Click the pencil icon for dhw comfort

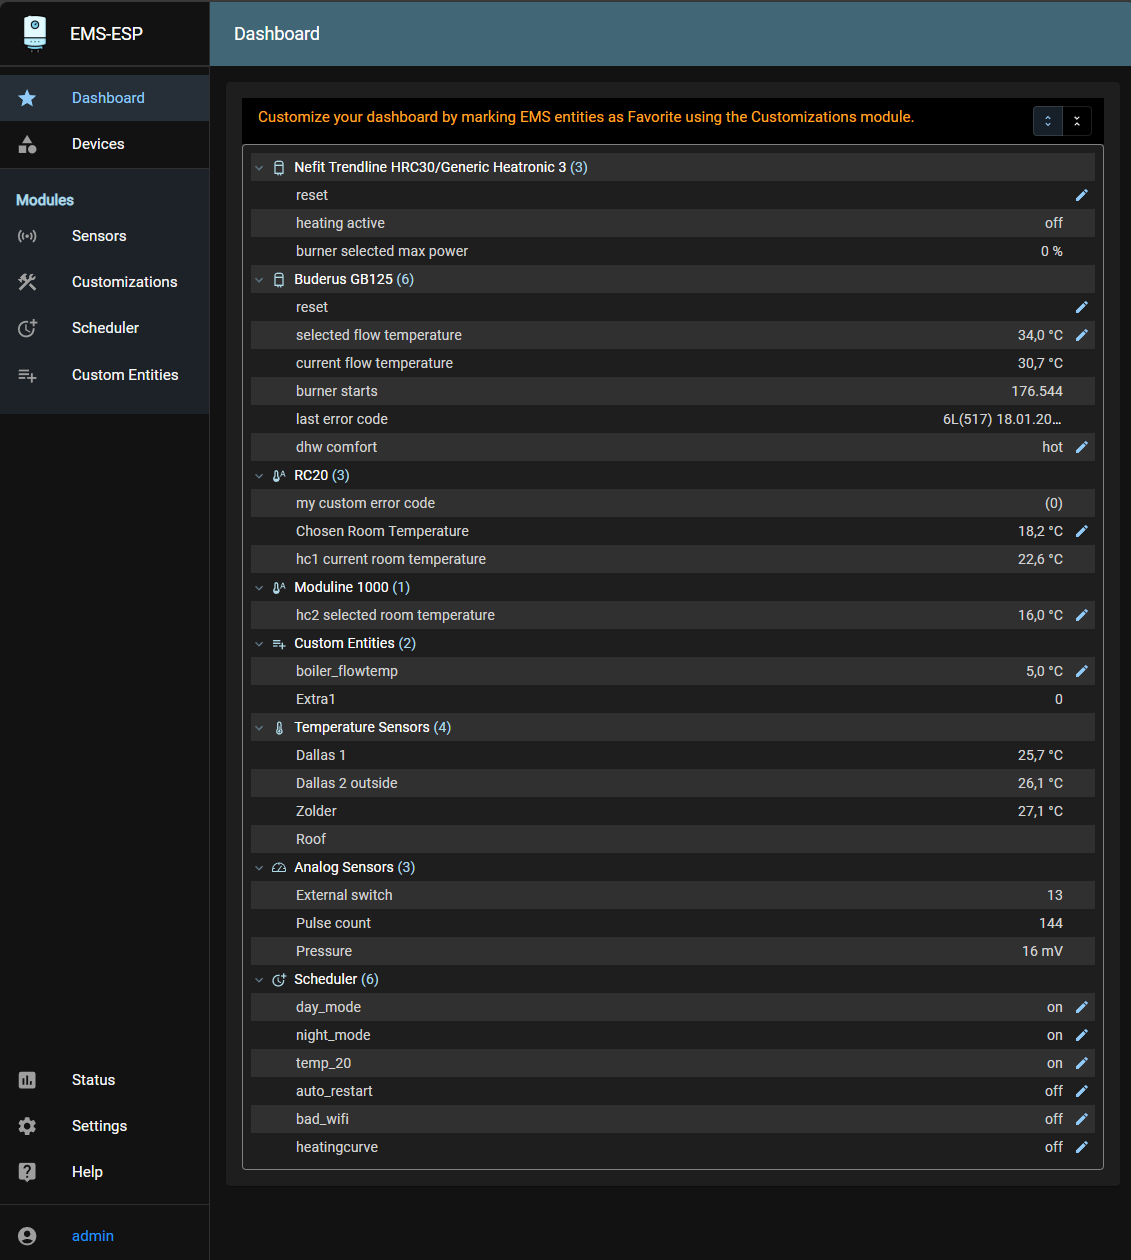tap(1081, 447)
